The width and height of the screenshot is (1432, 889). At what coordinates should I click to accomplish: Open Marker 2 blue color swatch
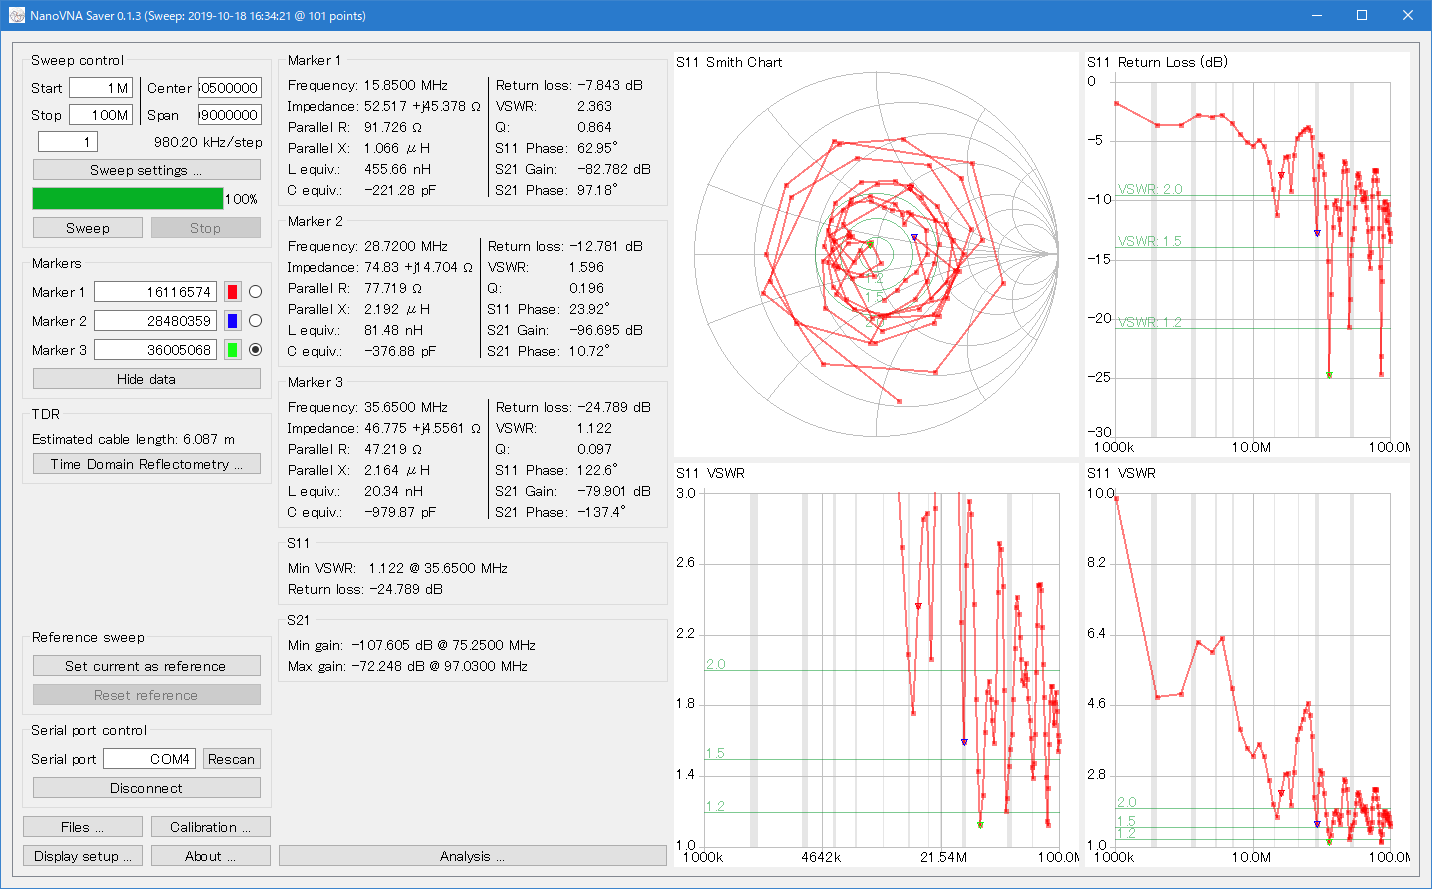[232, 321]
